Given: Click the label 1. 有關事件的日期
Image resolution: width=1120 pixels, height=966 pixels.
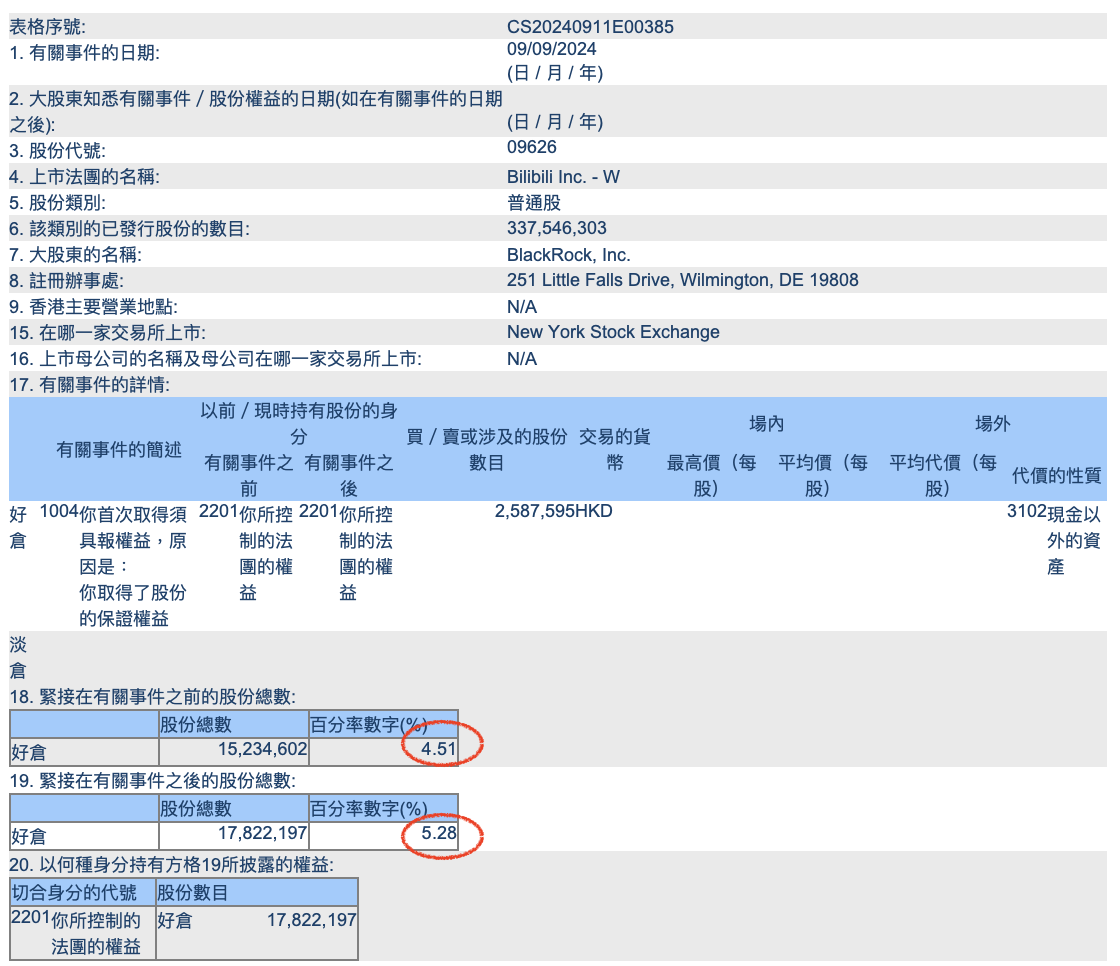Looking at the screenshot, I should pos(84,53).
